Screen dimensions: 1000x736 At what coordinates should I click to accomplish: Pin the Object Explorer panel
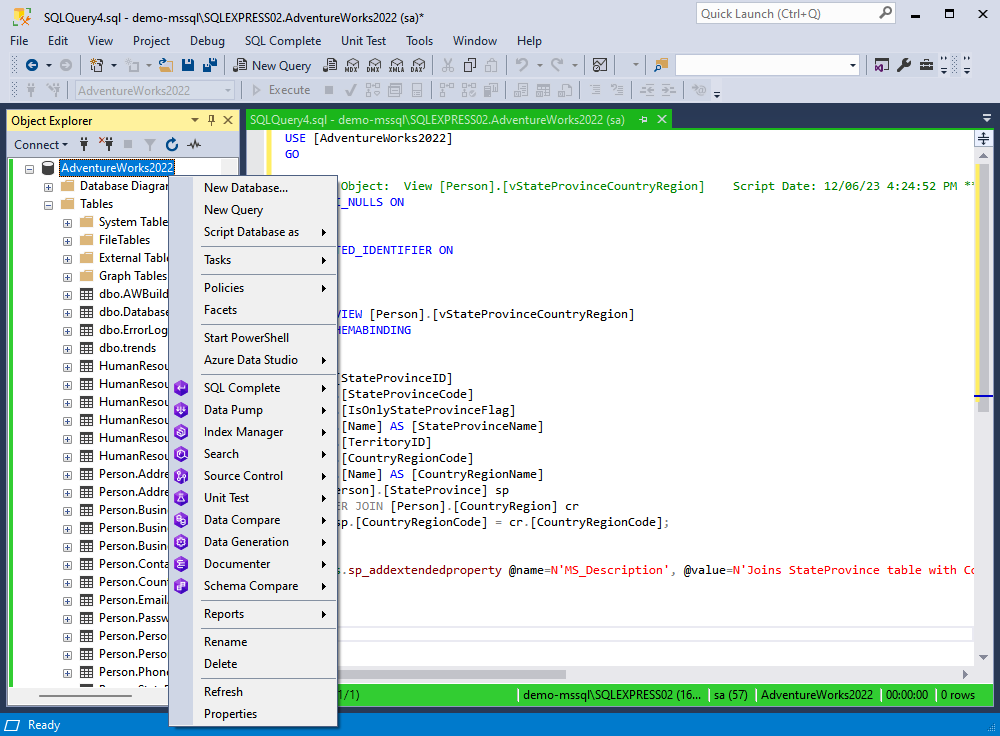211,121
